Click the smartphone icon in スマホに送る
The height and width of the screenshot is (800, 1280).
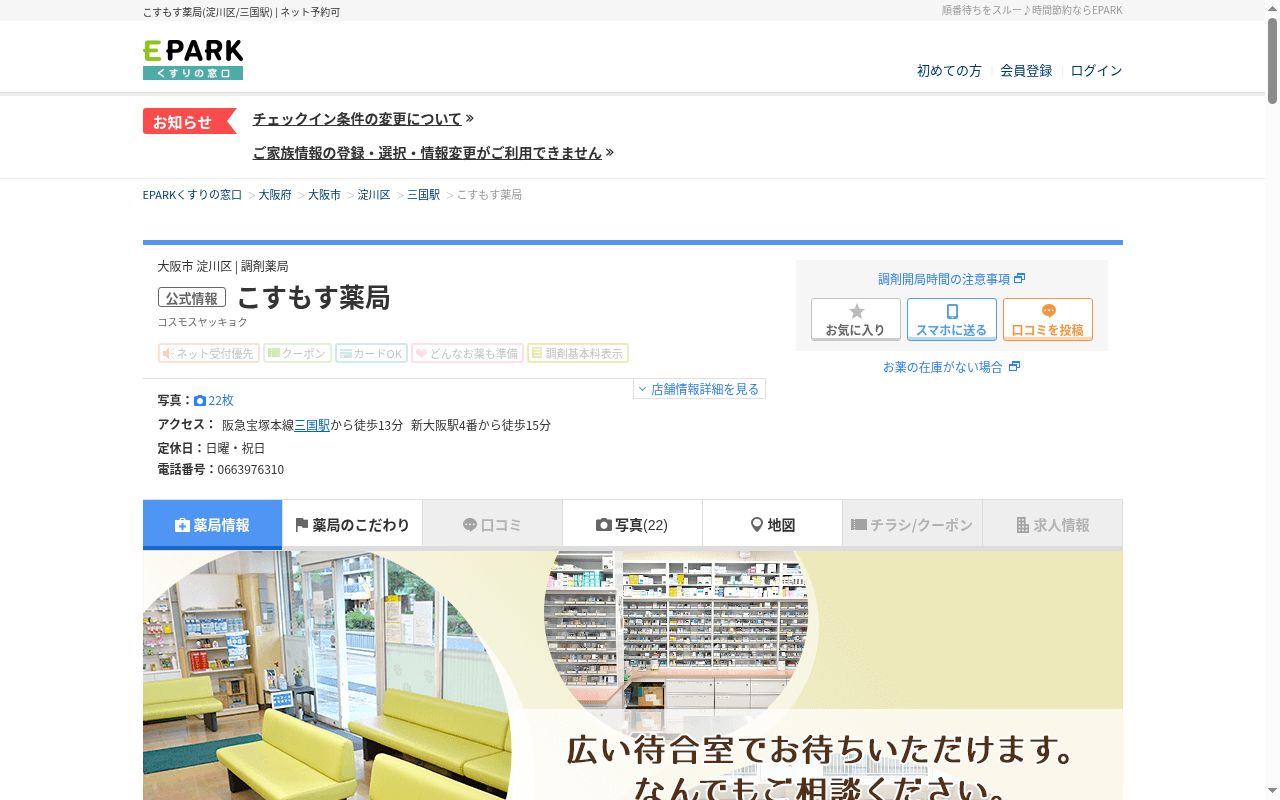952,311
